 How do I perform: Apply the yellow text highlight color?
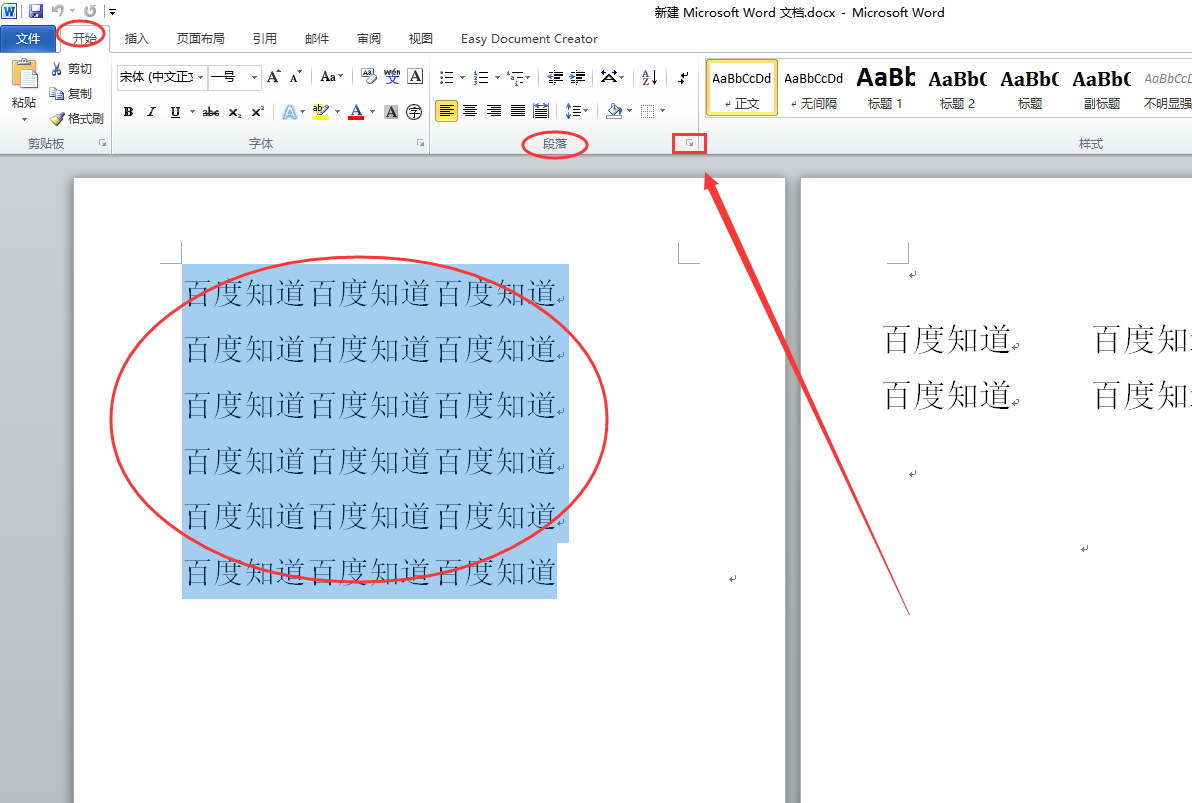pos(321,112)
